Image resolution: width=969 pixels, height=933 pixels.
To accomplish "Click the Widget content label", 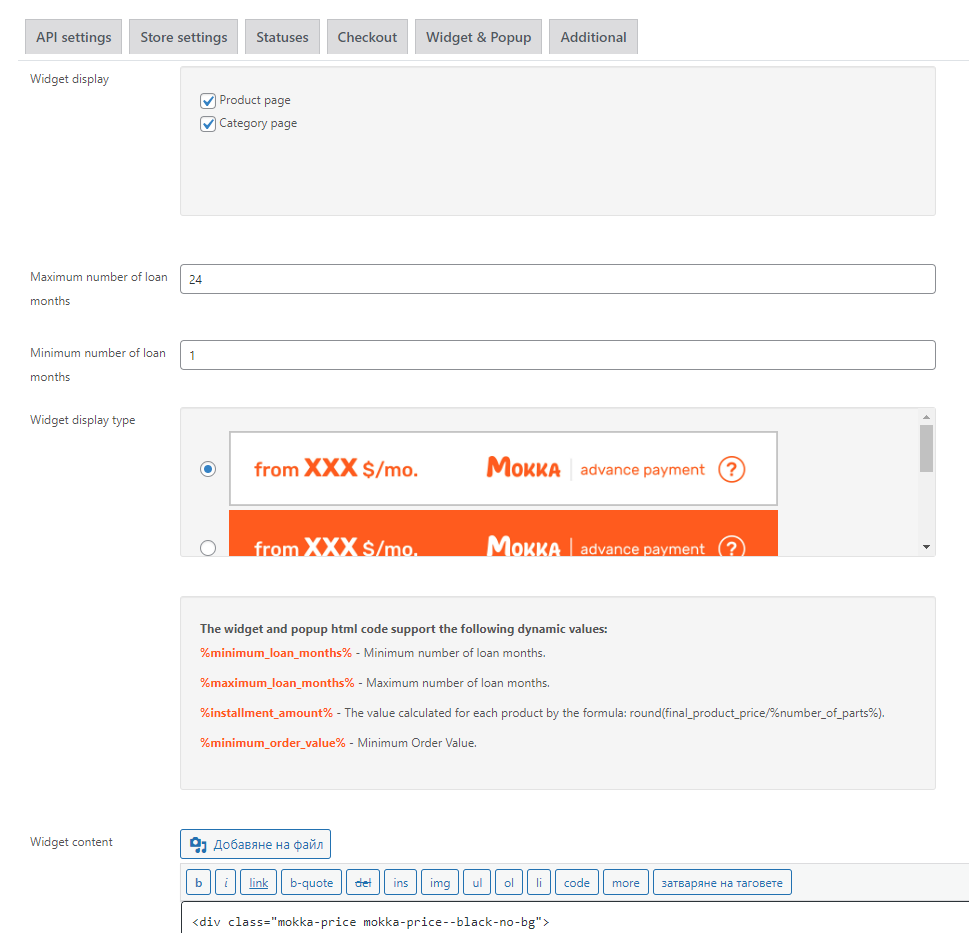I will [72, 842].
